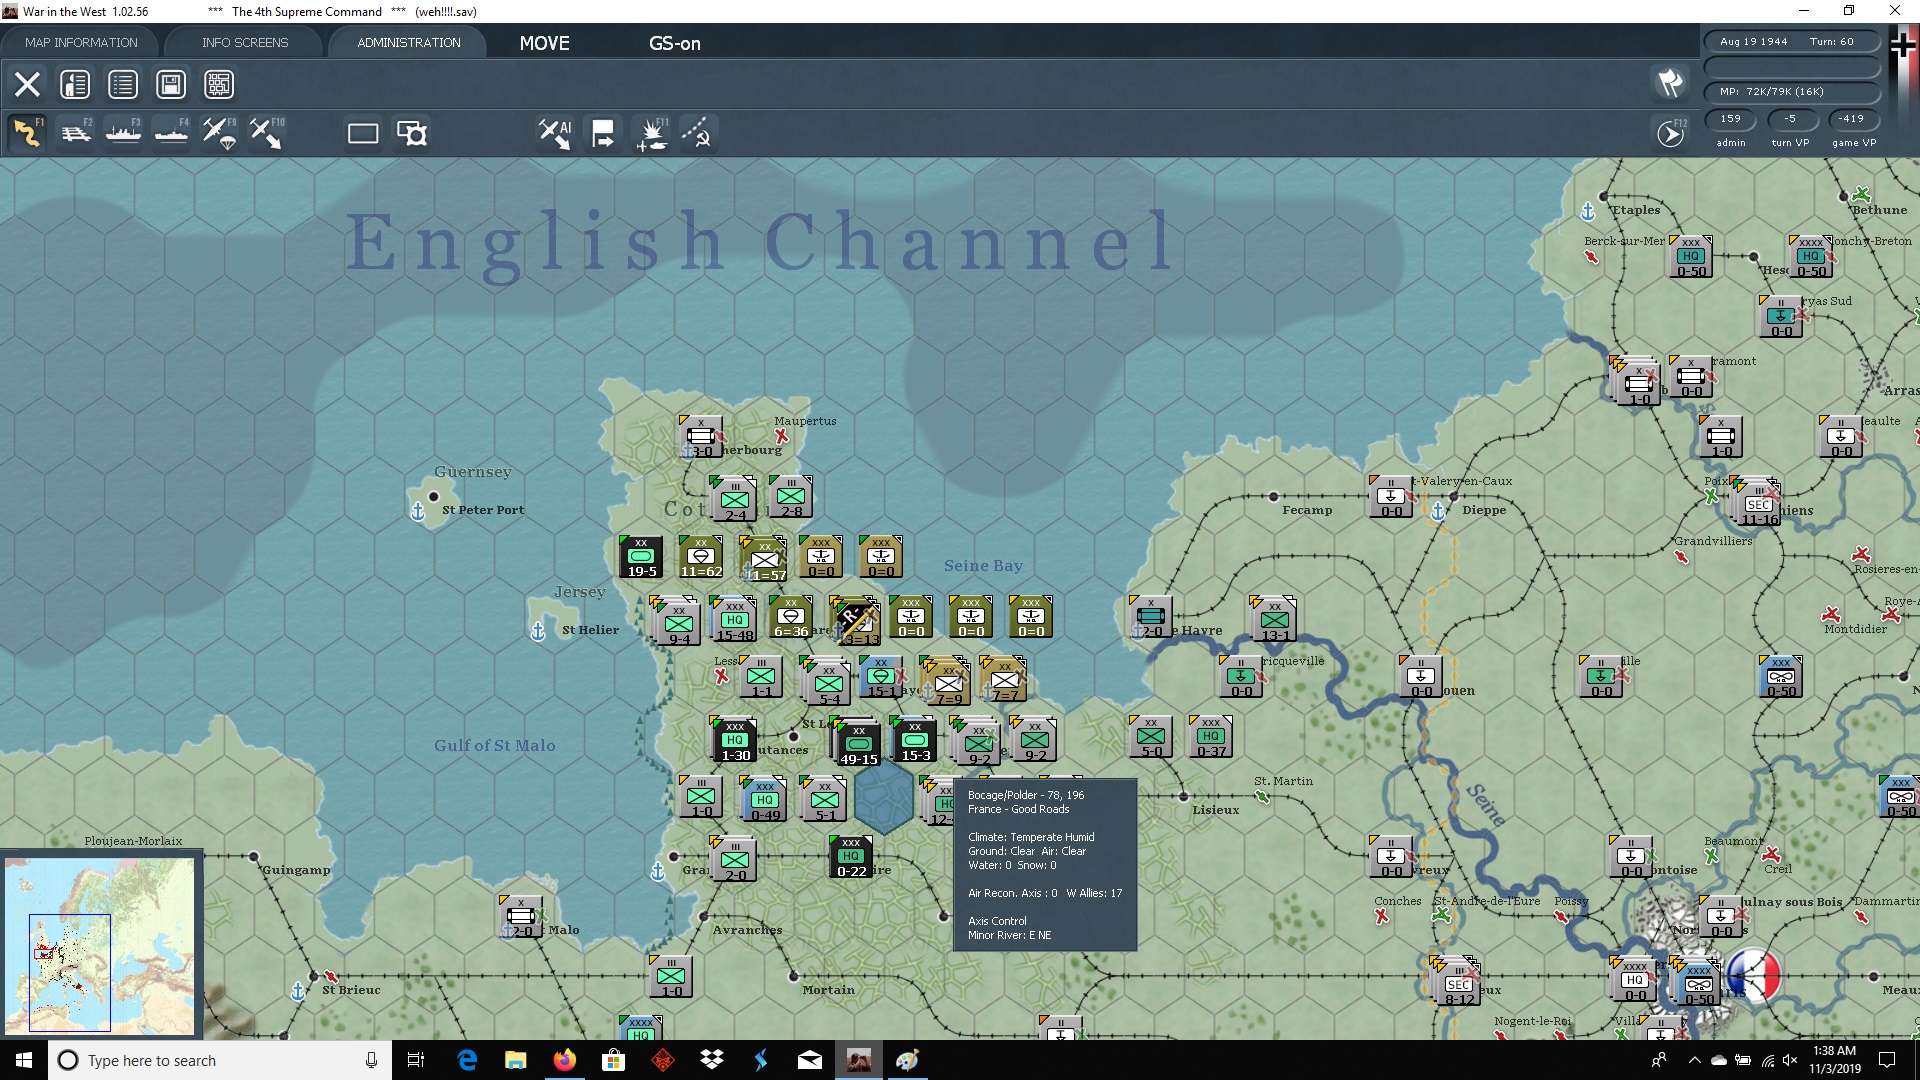
Task: Select the 13-1 infantry counter near Le Havre
Action: 1275,619
